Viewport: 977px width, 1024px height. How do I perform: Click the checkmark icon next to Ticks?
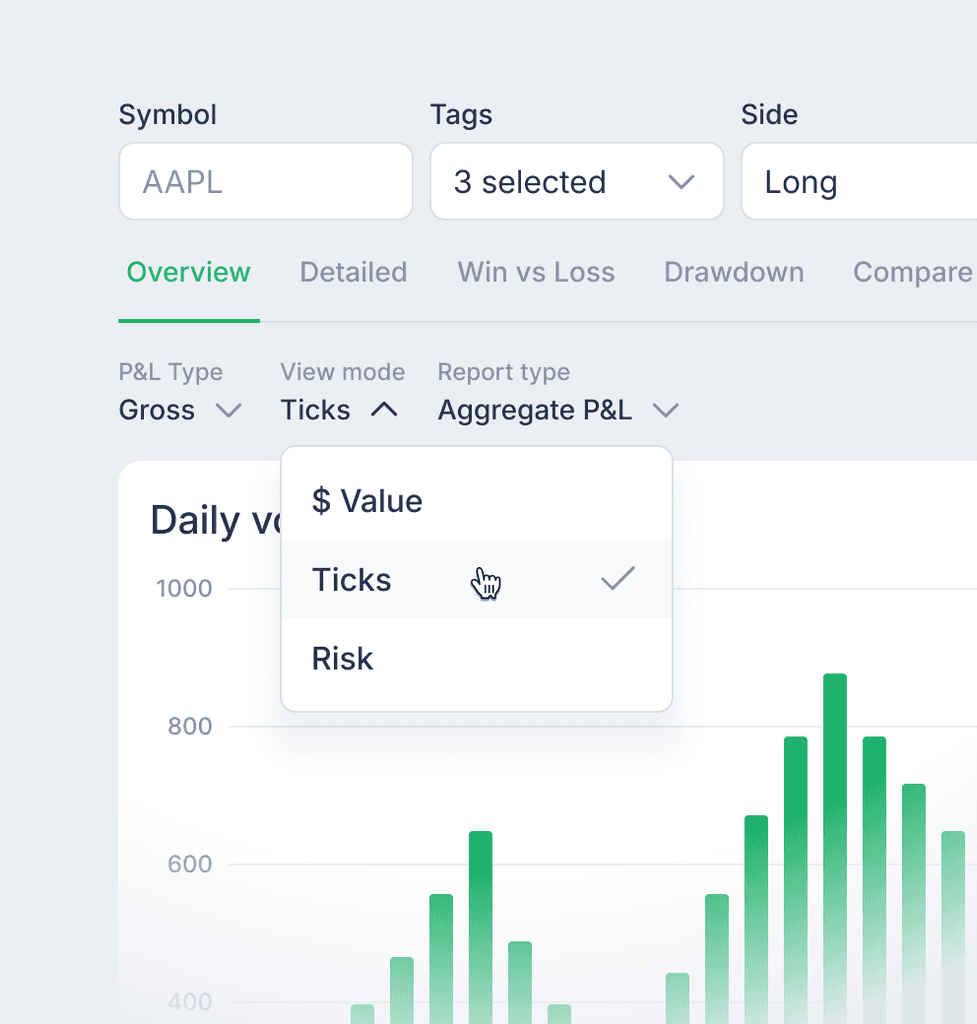pyautogui.click(x=617, y=578)
